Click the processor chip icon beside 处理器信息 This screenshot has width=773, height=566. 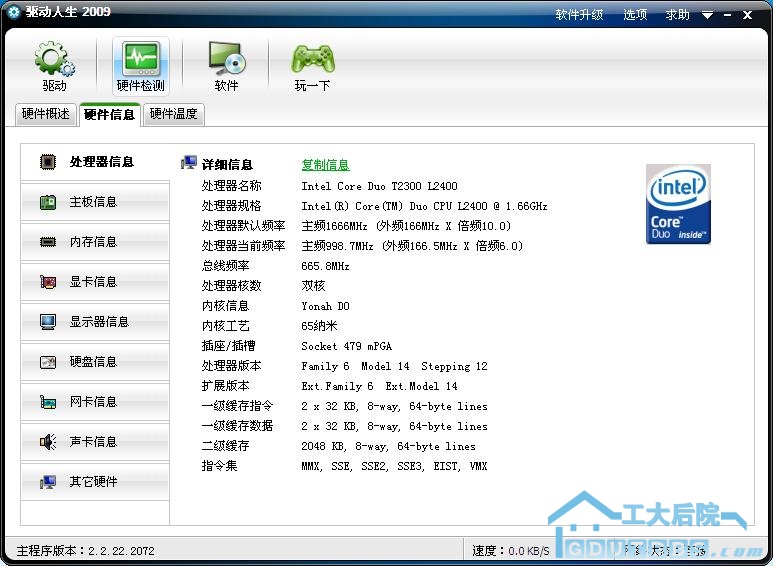pyautogui.click(x=48, y=162)
